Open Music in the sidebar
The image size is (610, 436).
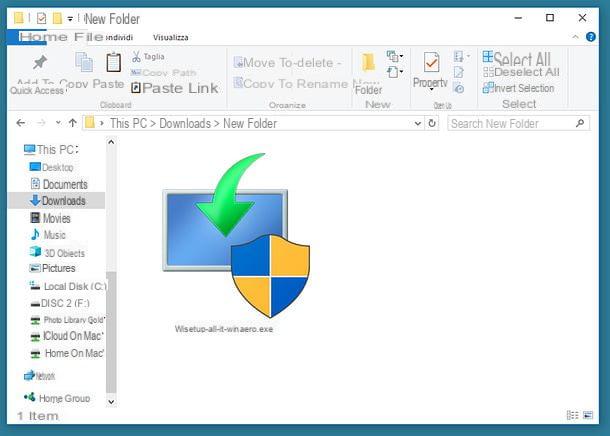tap(48, 235)
